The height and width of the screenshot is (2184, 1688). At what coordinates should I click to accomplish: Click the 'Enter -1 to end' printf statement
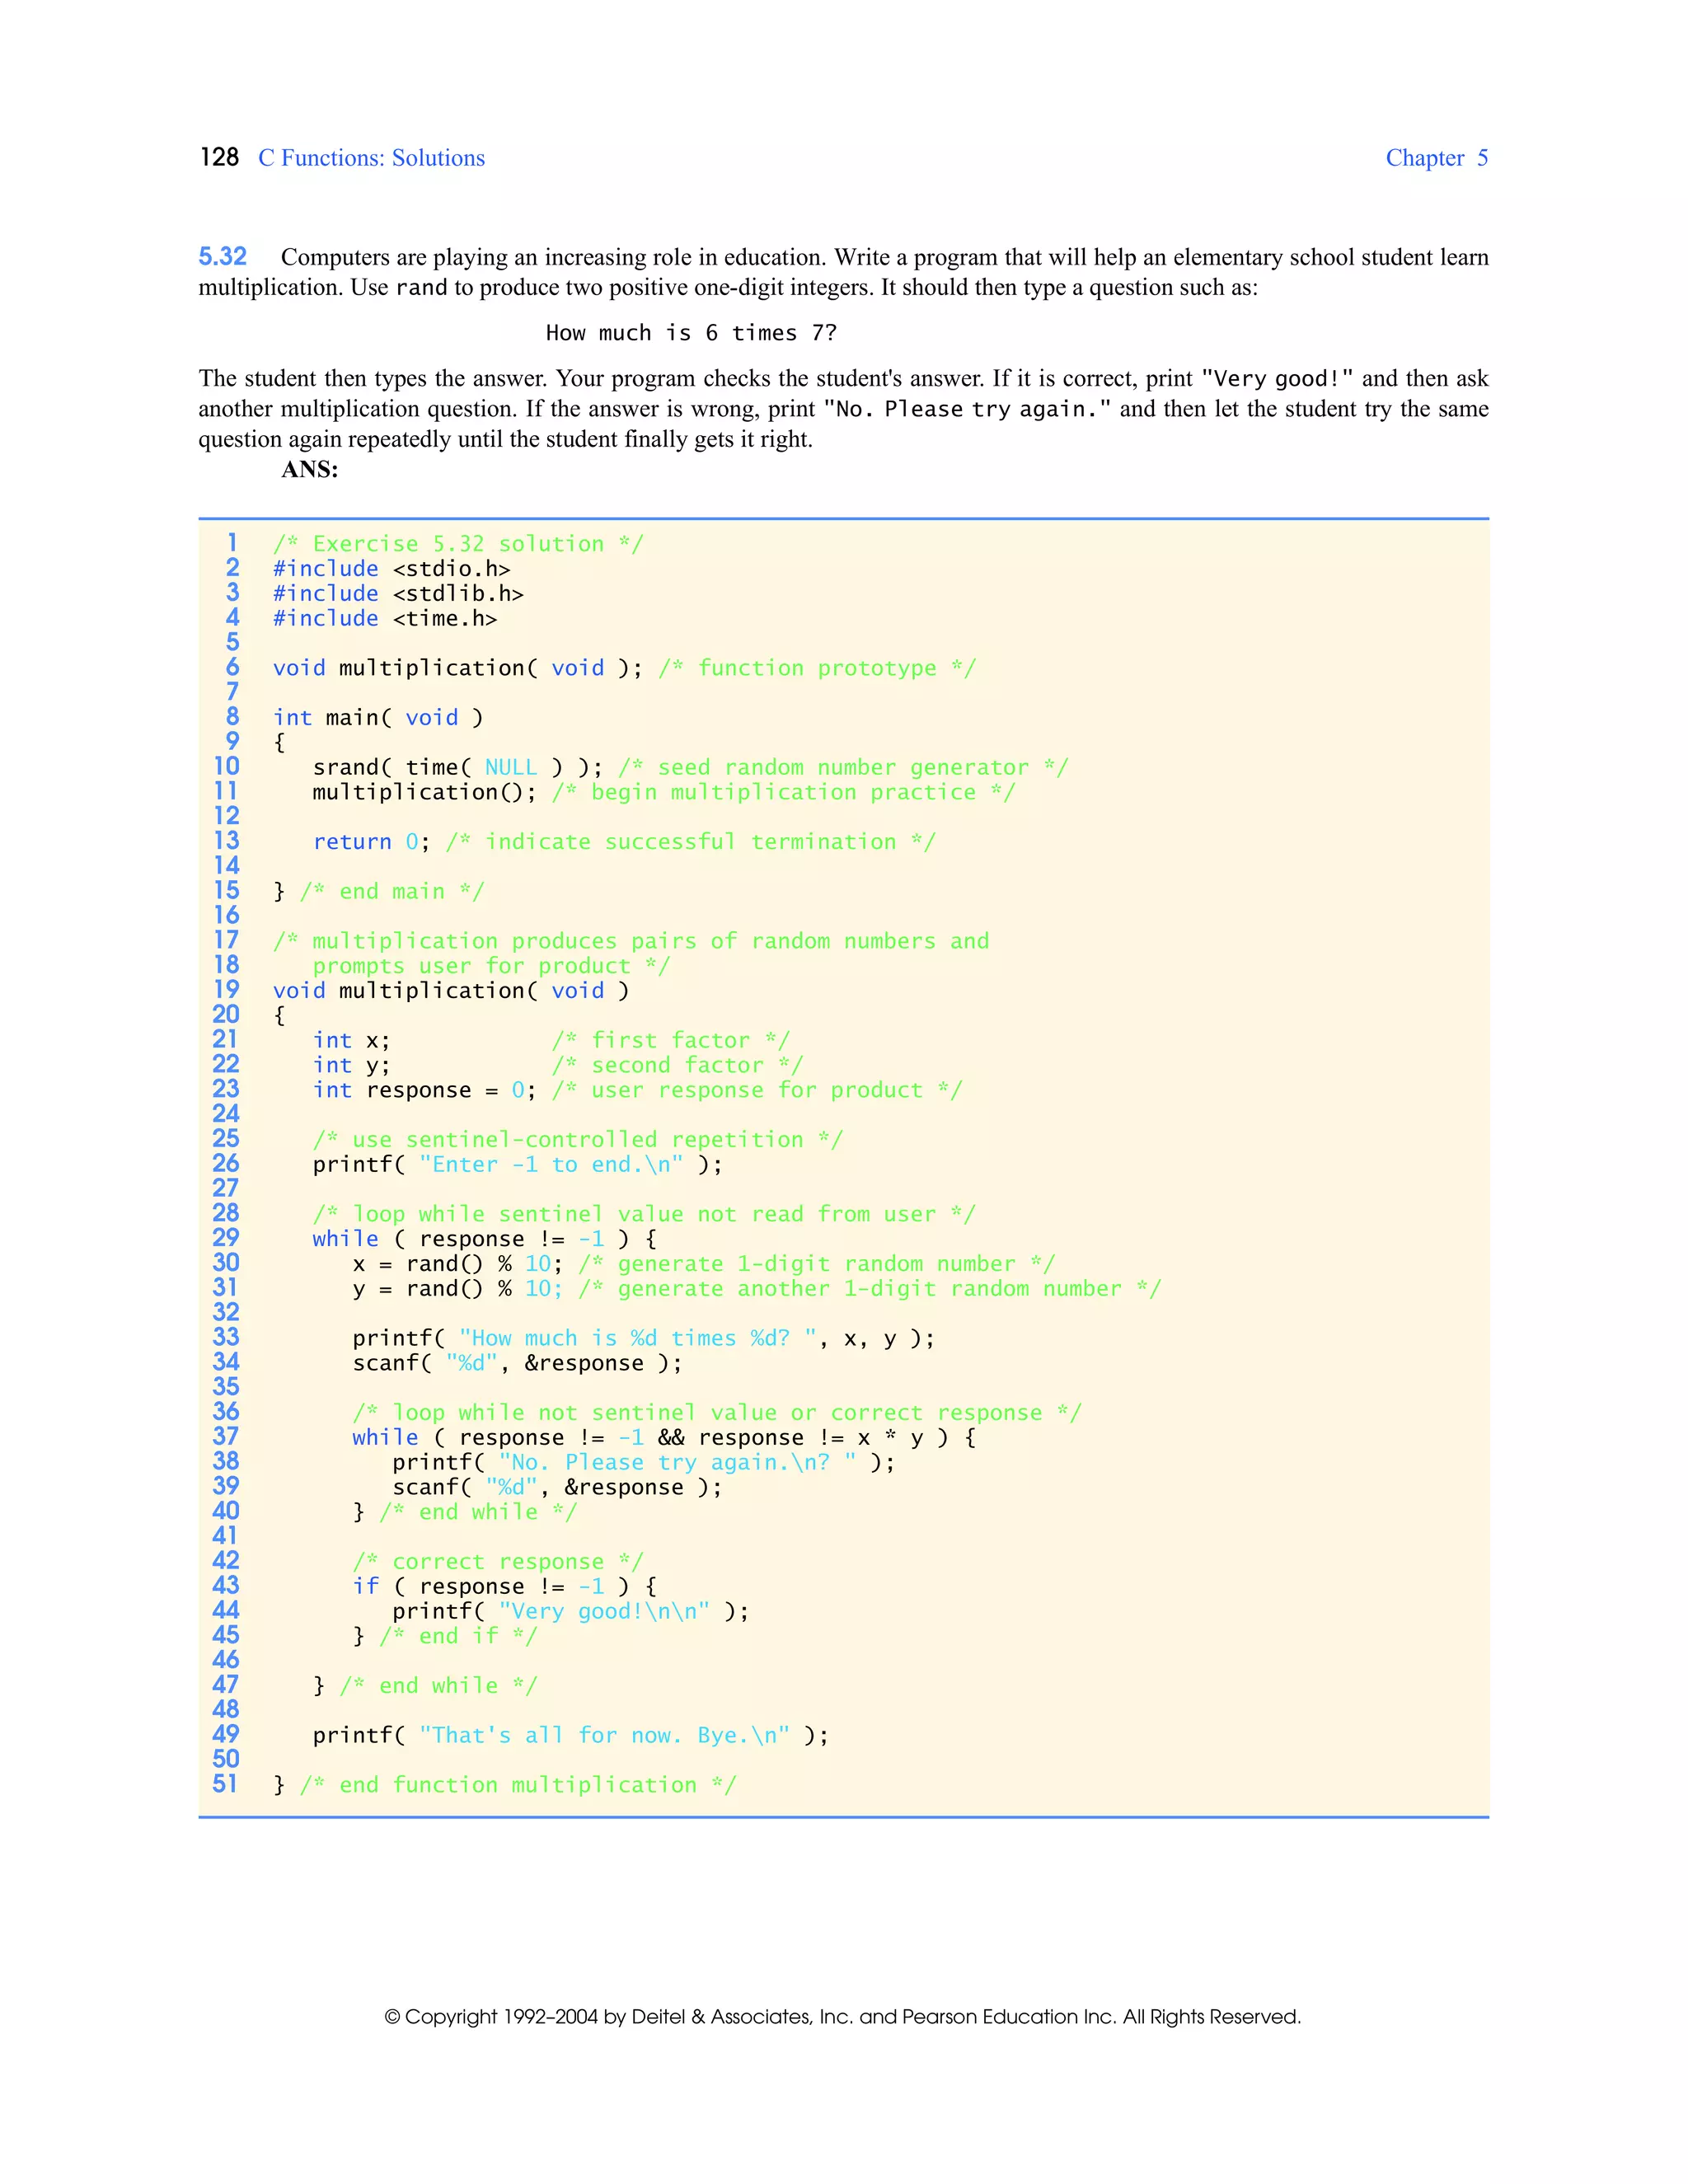tap(516, 1165)
